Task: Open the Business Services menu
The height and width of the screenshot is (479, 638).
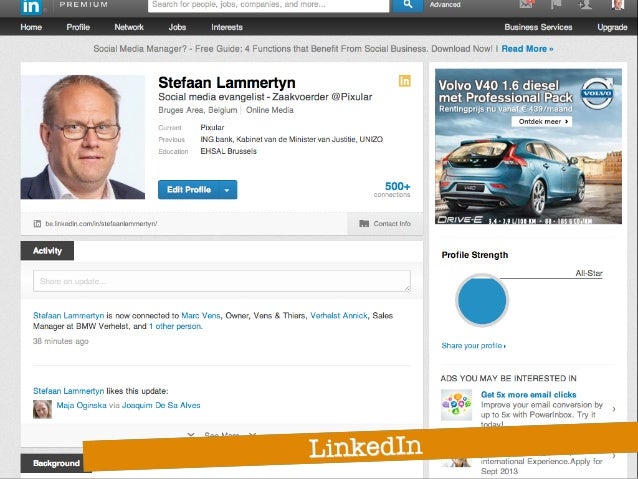Action: (538, 27)
